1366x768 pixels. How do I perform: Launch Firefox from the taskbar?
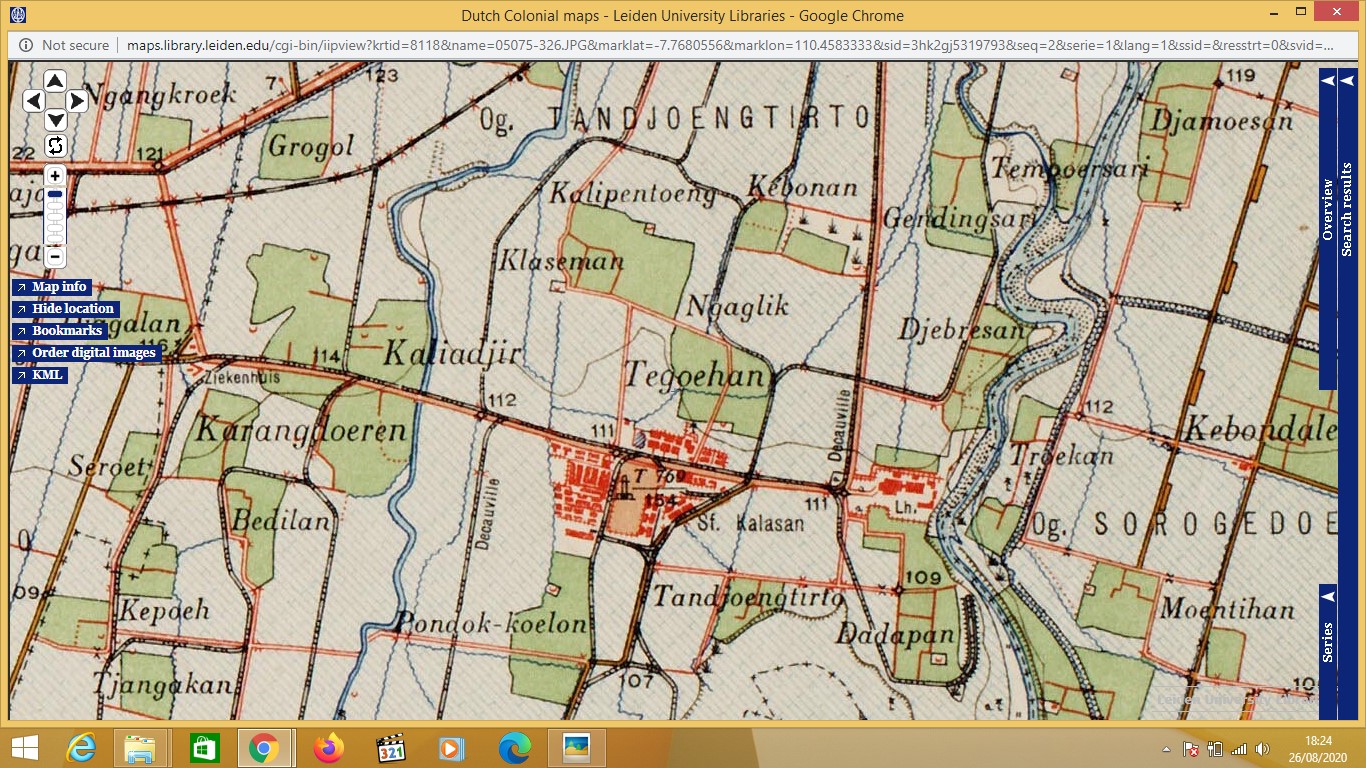[x=327, y=748]
